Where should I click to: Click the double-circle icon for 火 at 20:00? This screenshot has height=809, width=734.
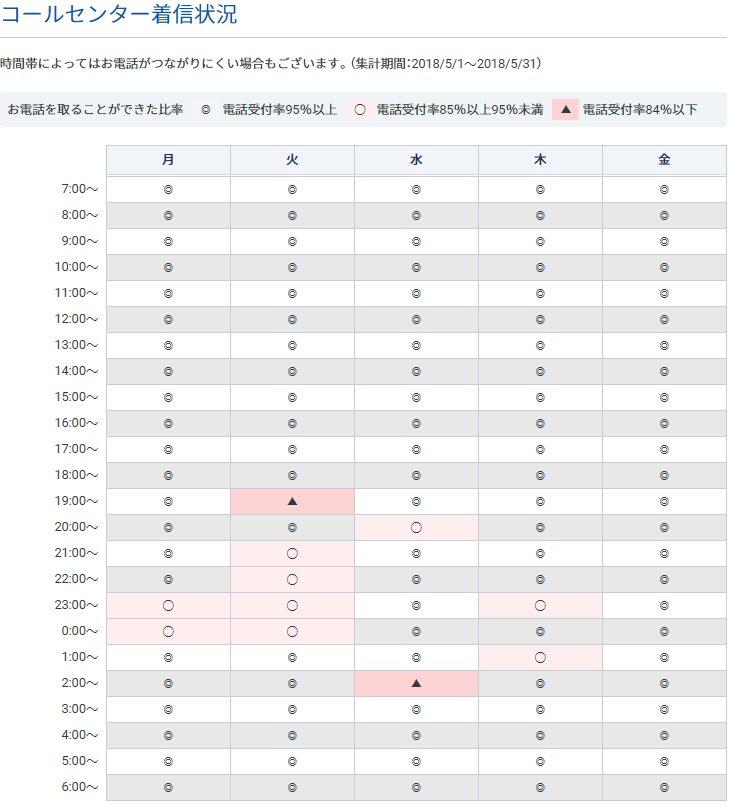click(x=292, y=528)
